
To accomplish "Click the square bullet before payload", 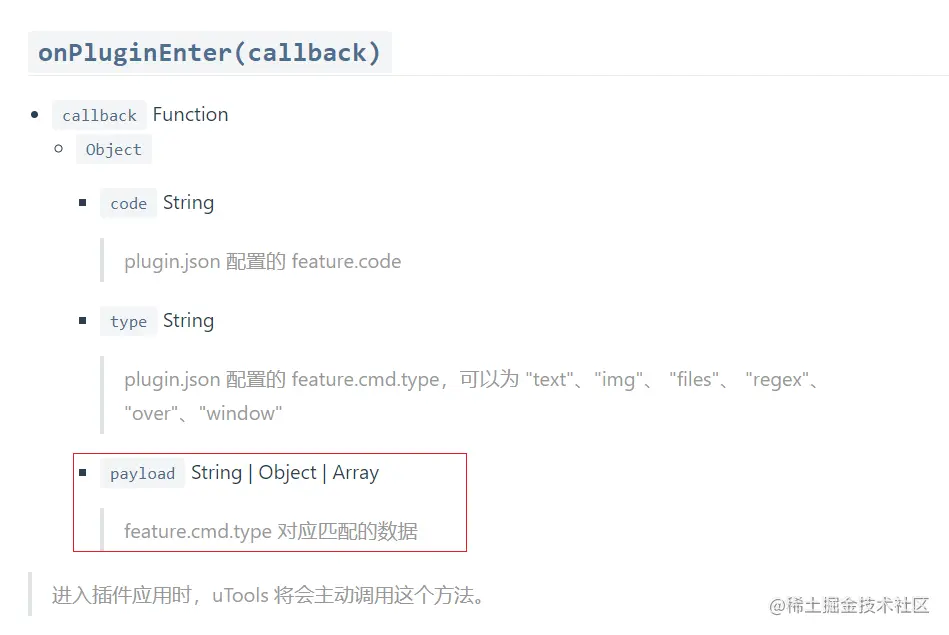I will tap(83, 473).
